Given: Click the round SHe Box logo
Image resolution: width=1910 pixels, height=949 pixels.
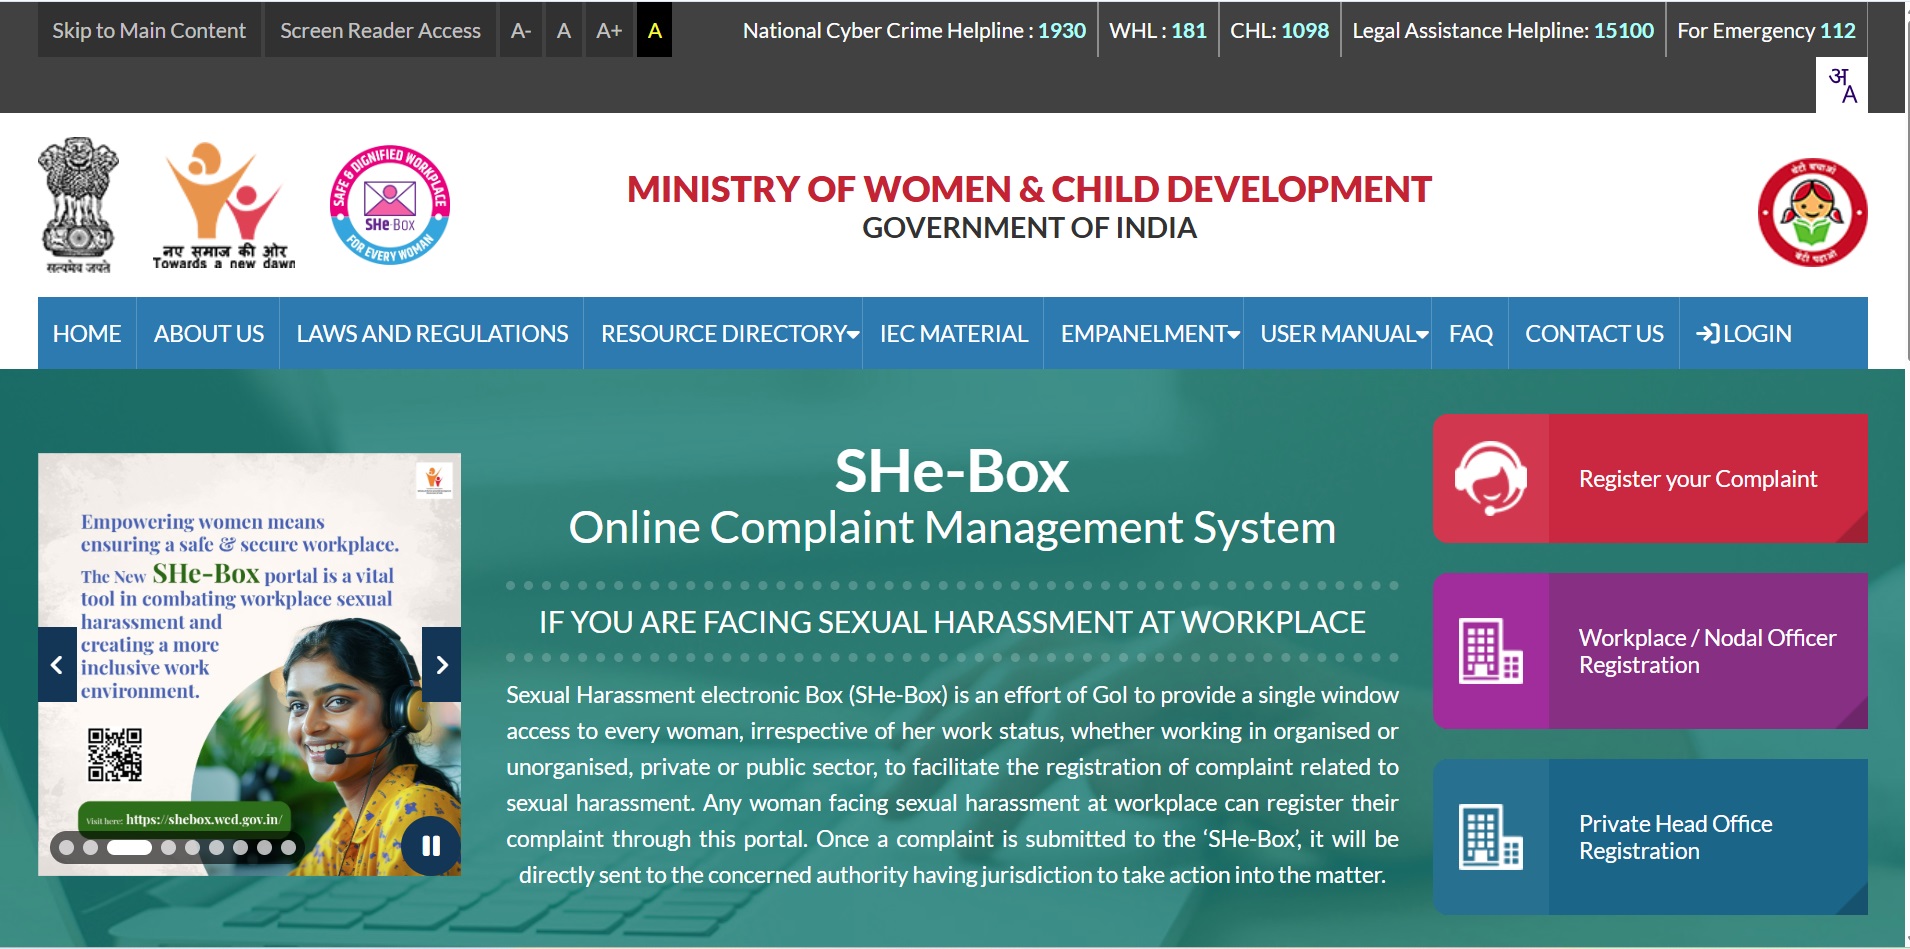Looking at the screenshot, I should pos(390,205).
